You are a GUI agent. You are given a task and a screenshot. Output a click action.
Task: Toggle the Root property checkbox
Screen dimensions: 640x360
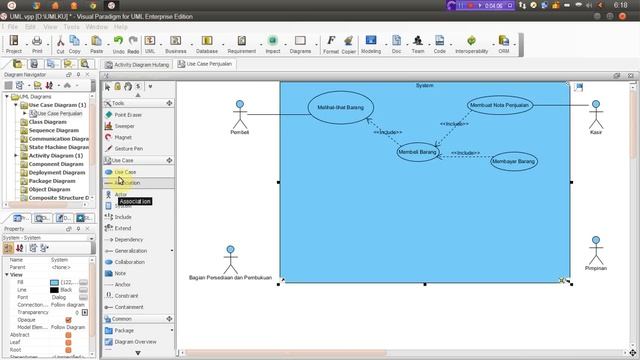pyautogui.click(x=68, y=350)
